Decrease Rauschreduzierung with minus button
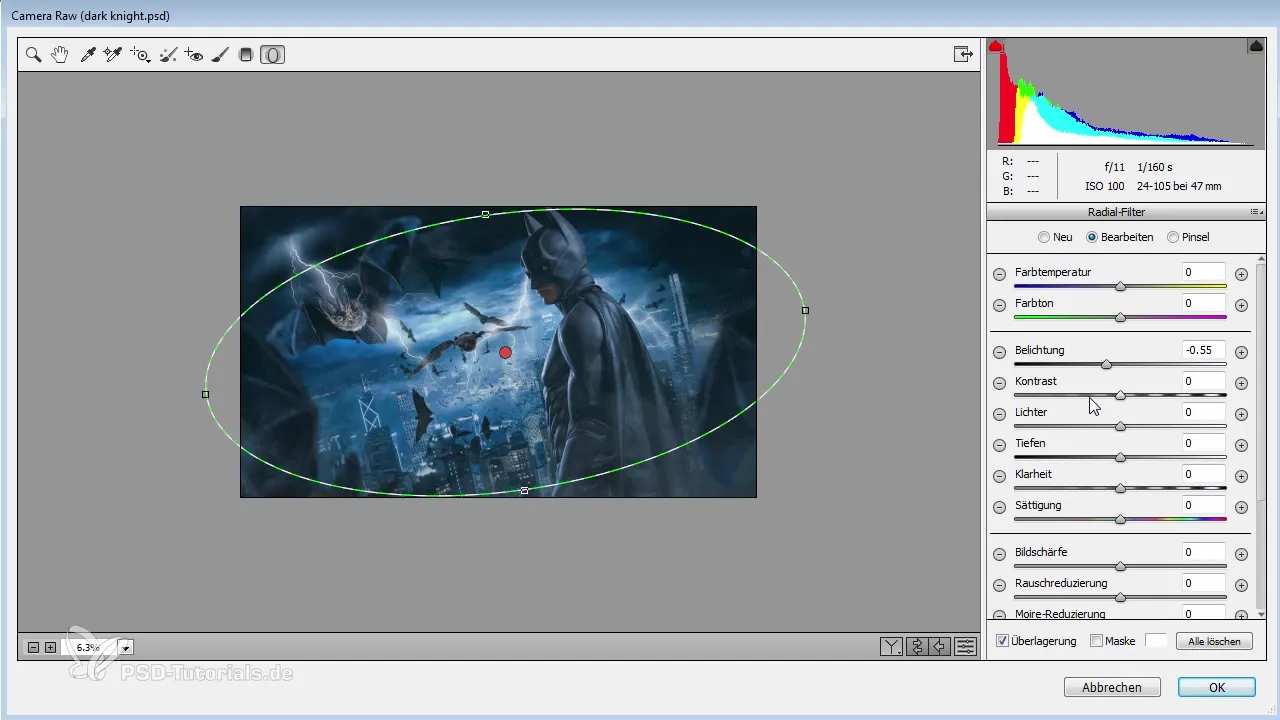The width and height of the screenshot is (1280, 720). 999,585
